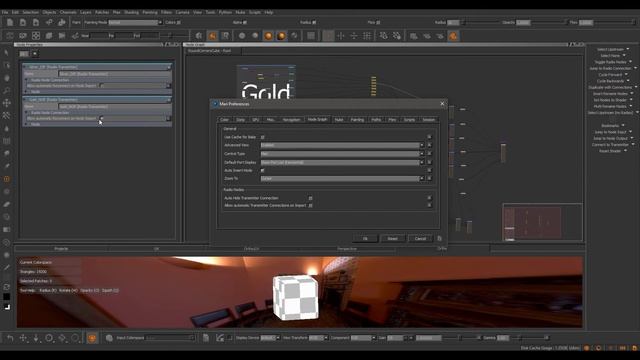This screenshot has height=360, width=640.
Task: Toggle second transmitter node's automatic reconnect checkbox
Action: point(102,118)
